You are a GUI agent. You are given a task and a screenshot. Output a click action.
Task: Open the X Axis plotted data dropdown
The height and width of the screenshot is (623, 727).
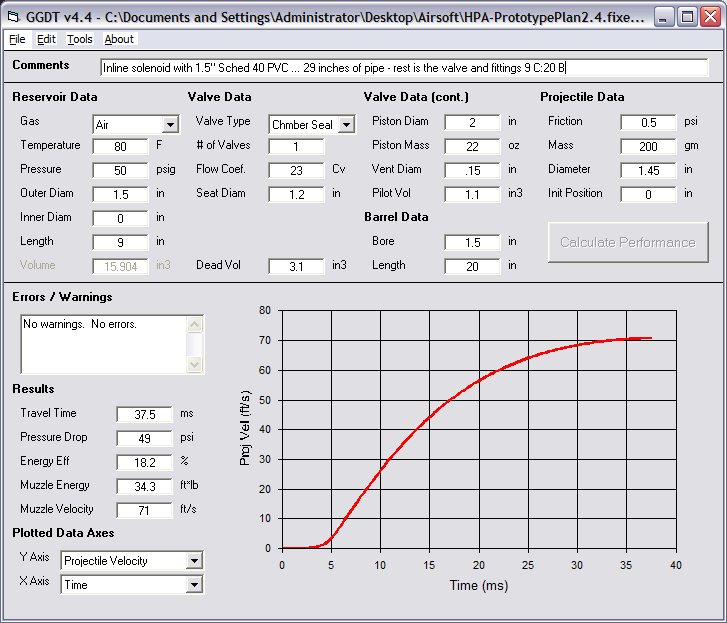pos(194,585)
